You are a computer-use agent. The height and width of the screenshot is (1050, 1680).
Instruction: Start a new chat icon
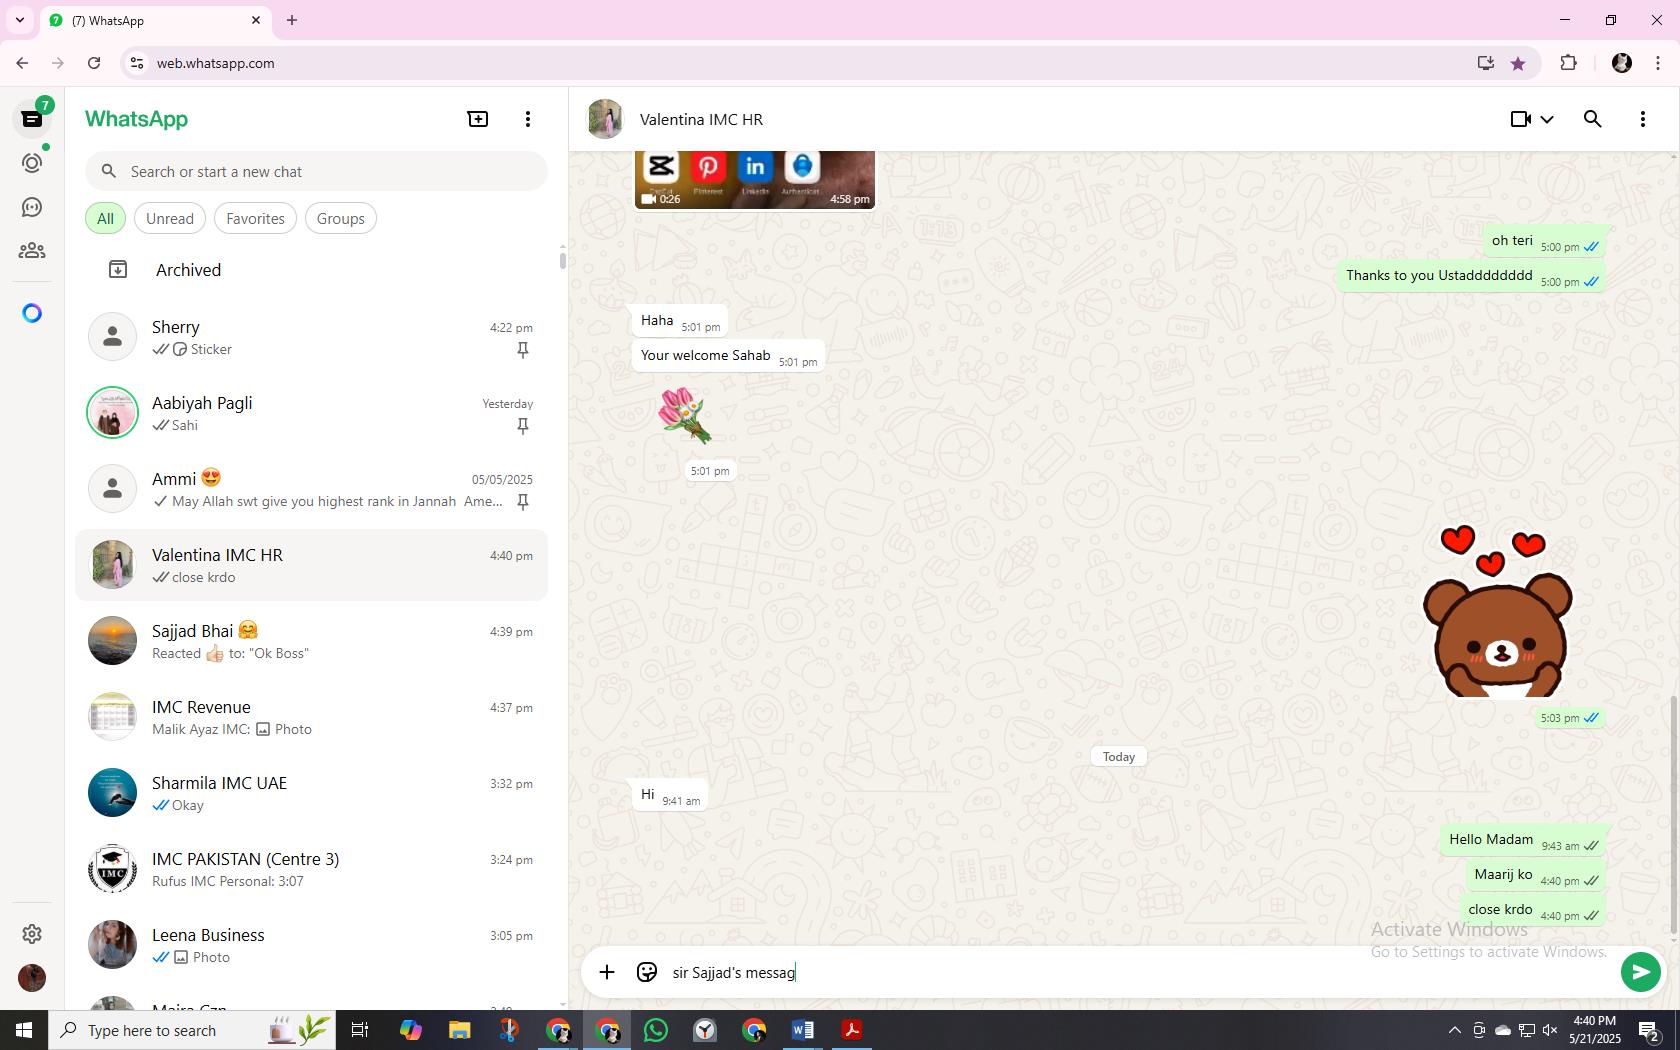pos(478,119)
